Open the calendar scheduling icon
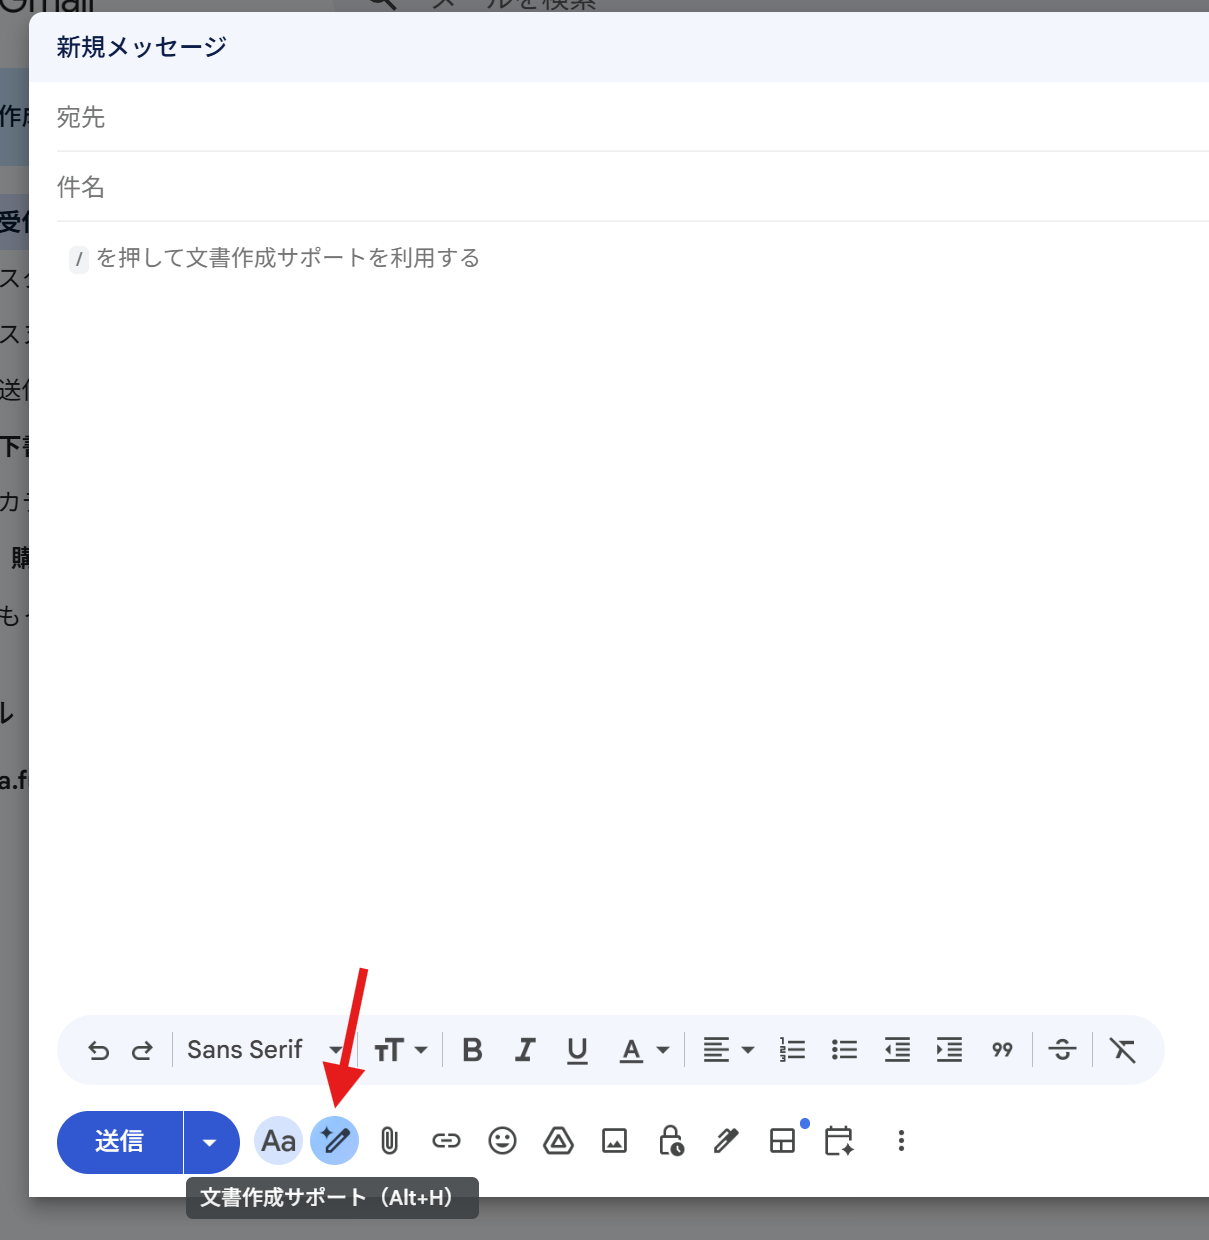 coord(839,1141)
